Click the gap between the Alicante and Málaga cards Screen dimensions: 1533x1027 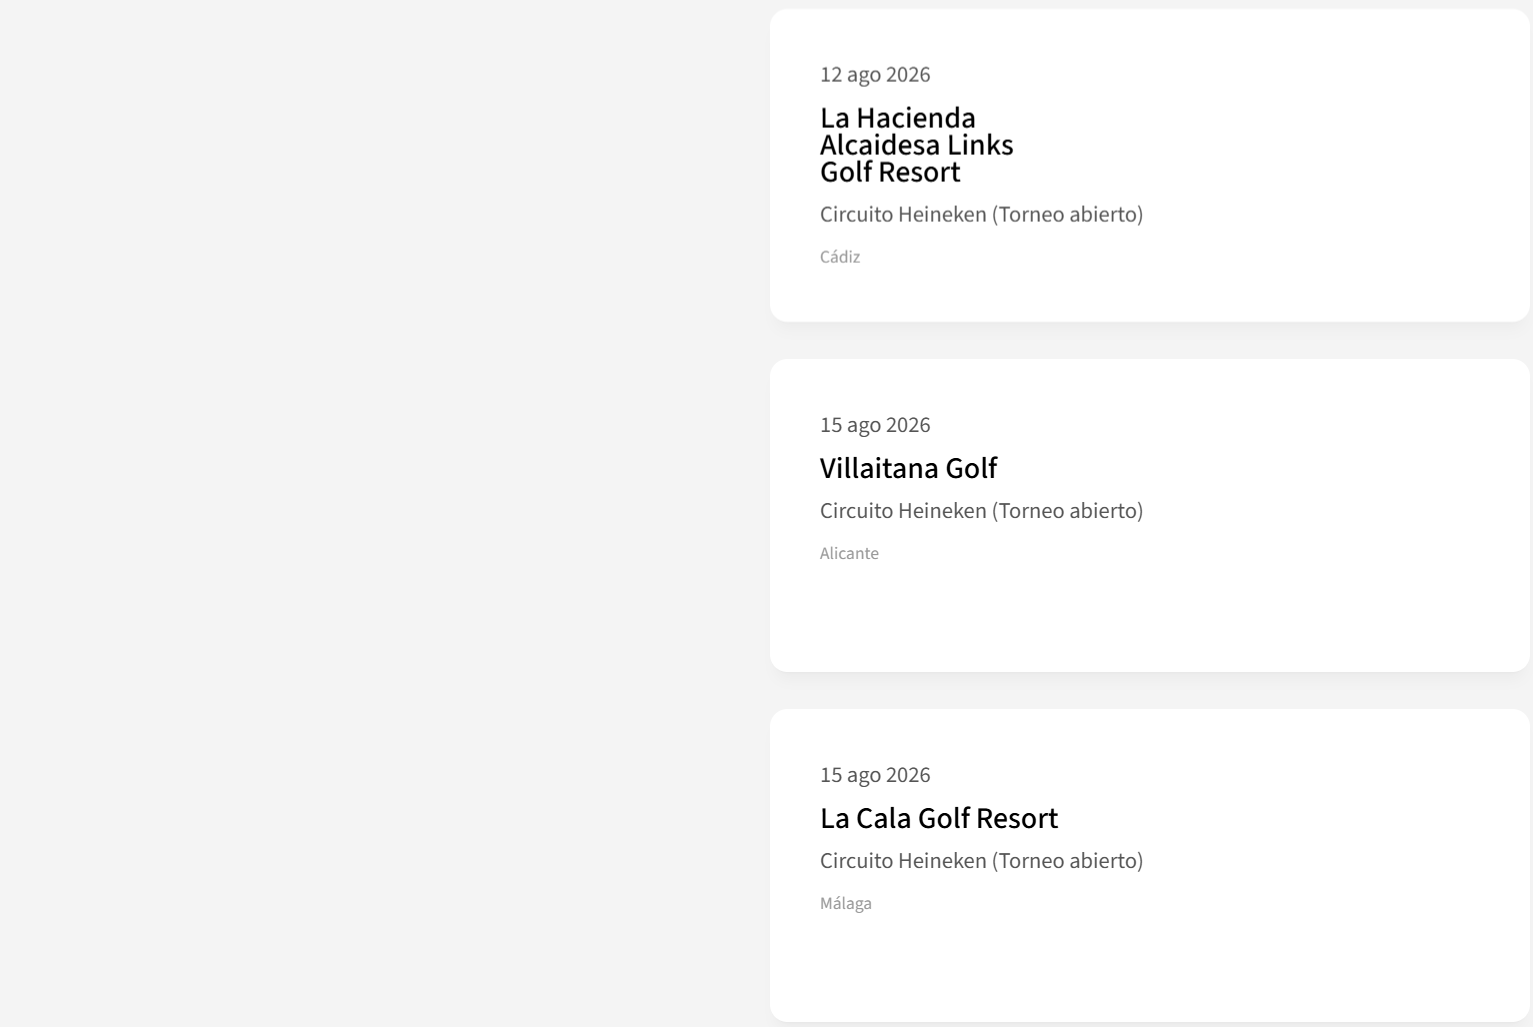tap(1150, 690)
